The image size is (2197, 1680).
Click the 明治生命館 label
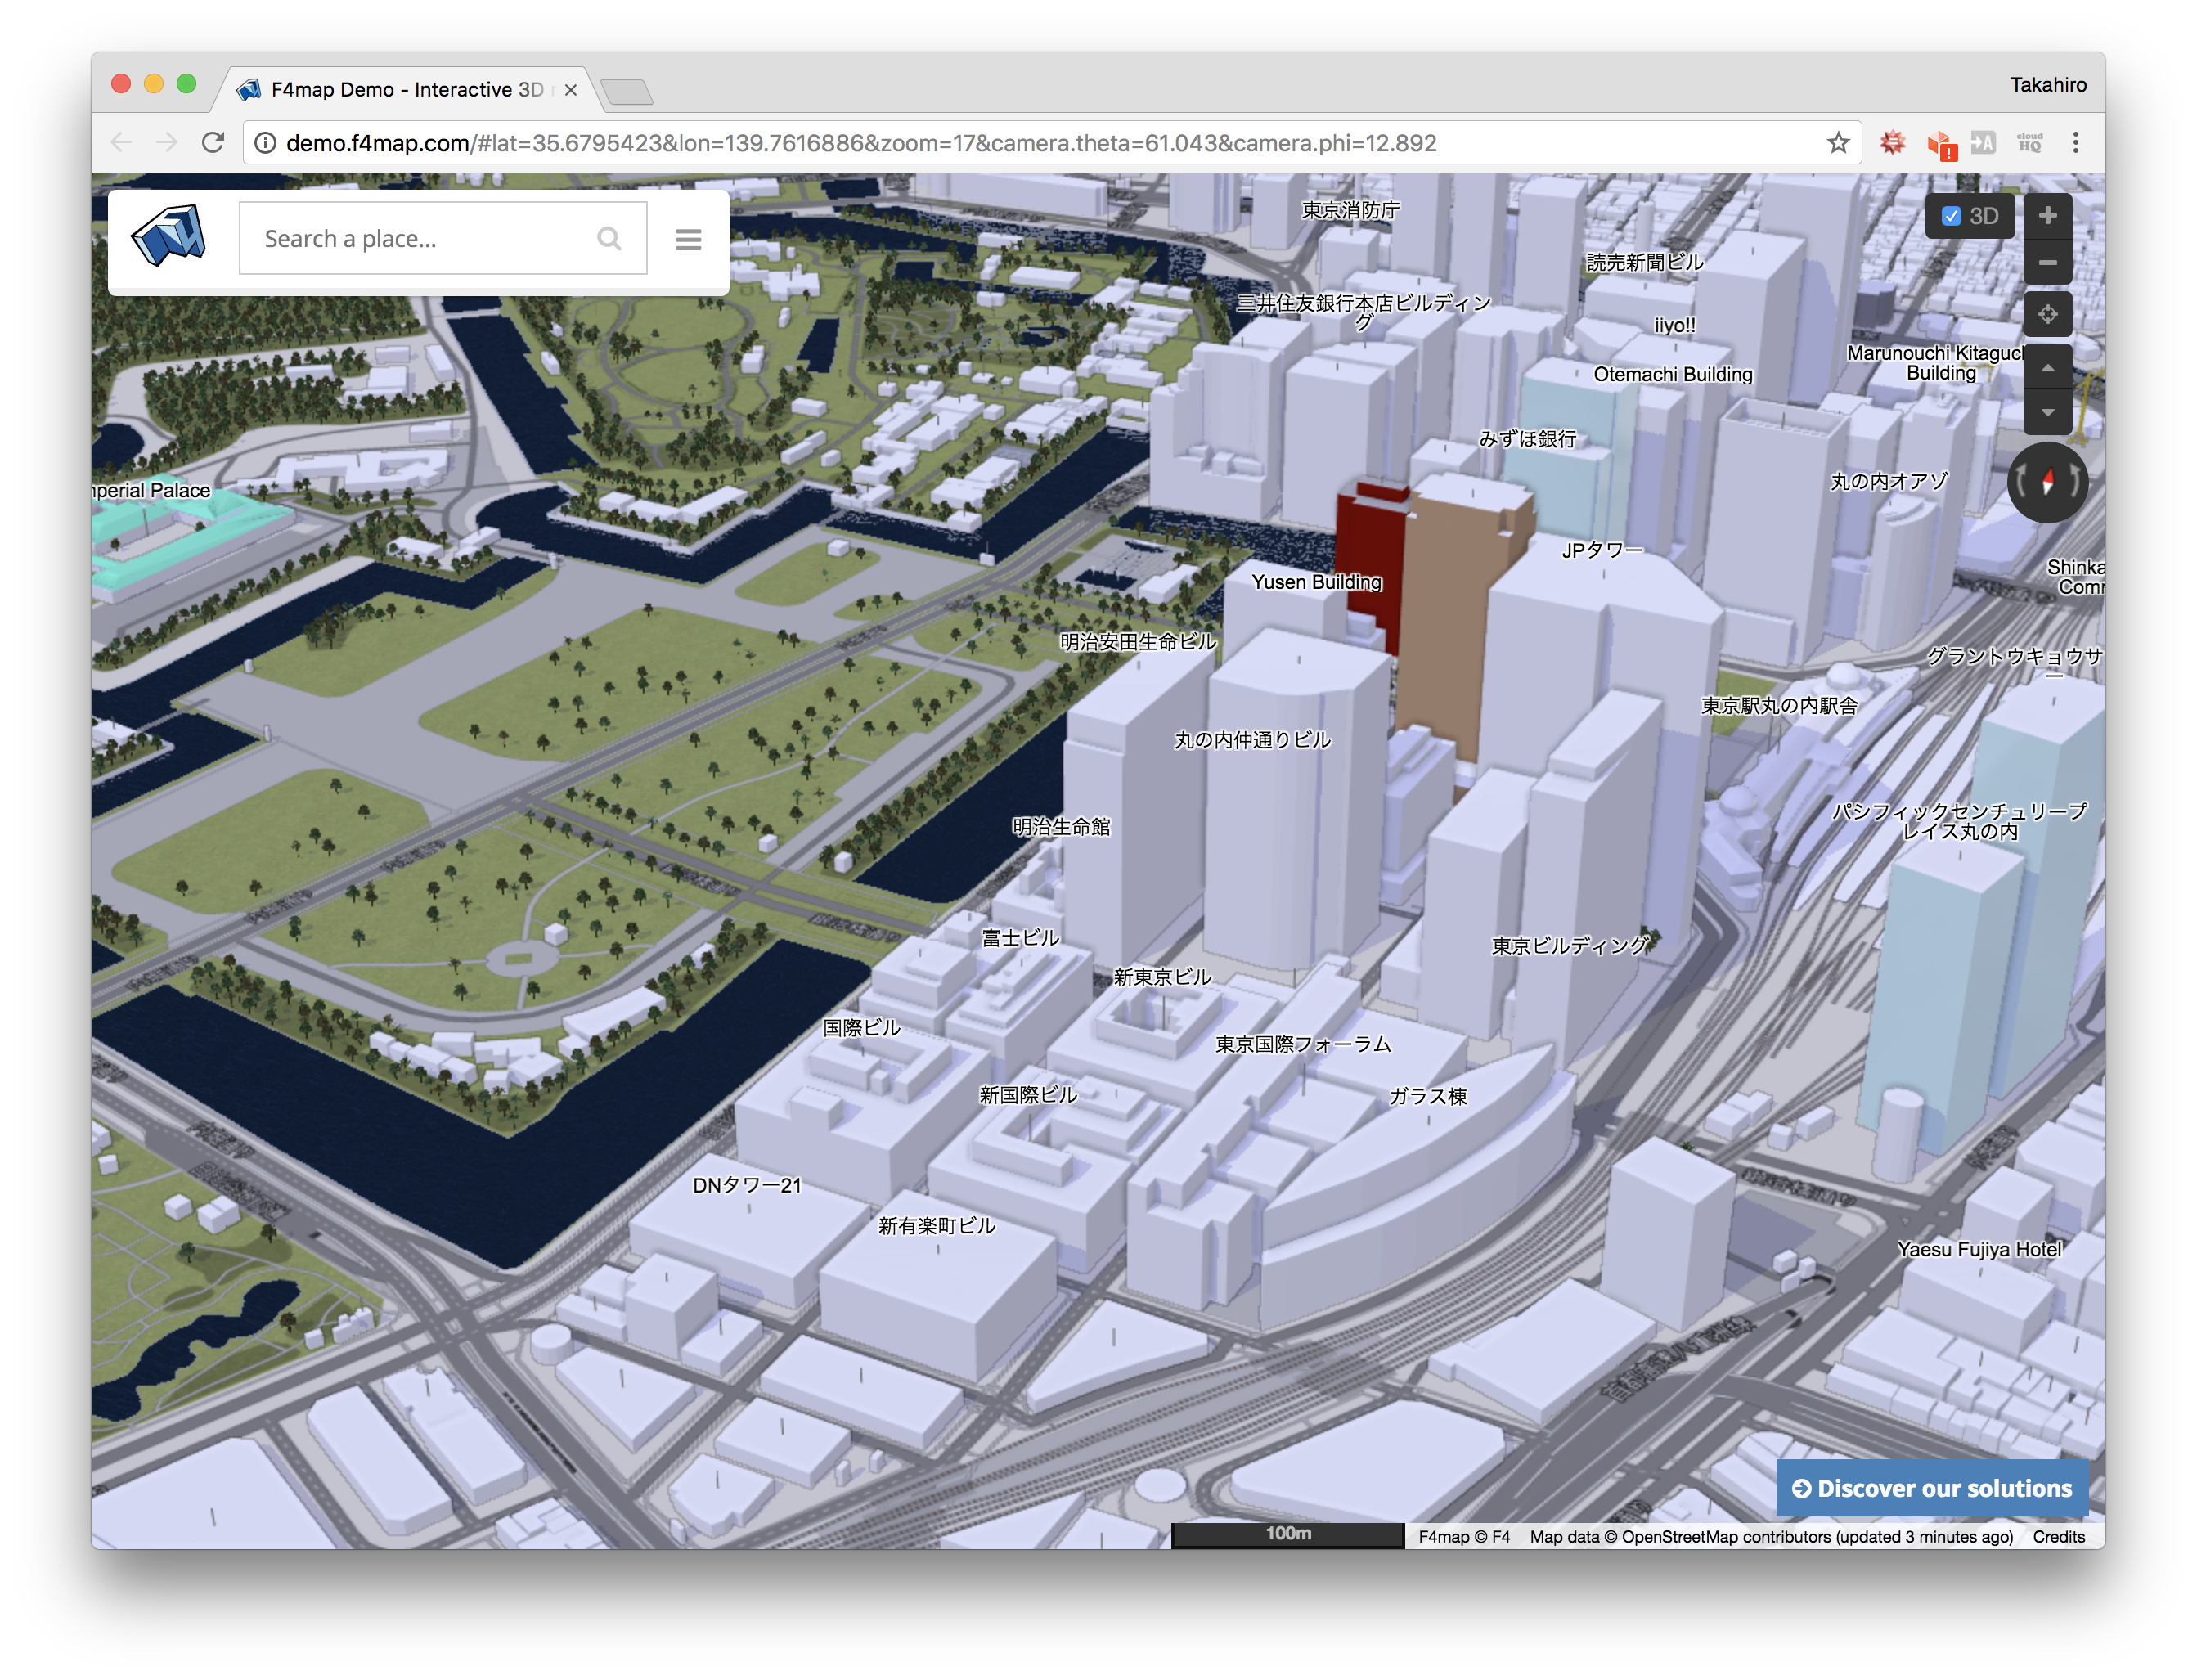pos(1061,827)
